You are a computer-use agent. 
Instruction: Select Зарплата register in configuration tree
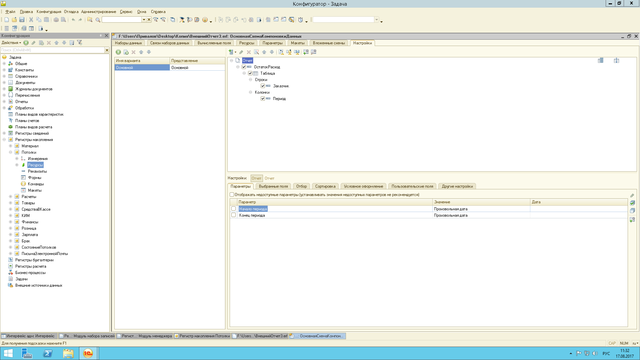(x=30, y=235)
